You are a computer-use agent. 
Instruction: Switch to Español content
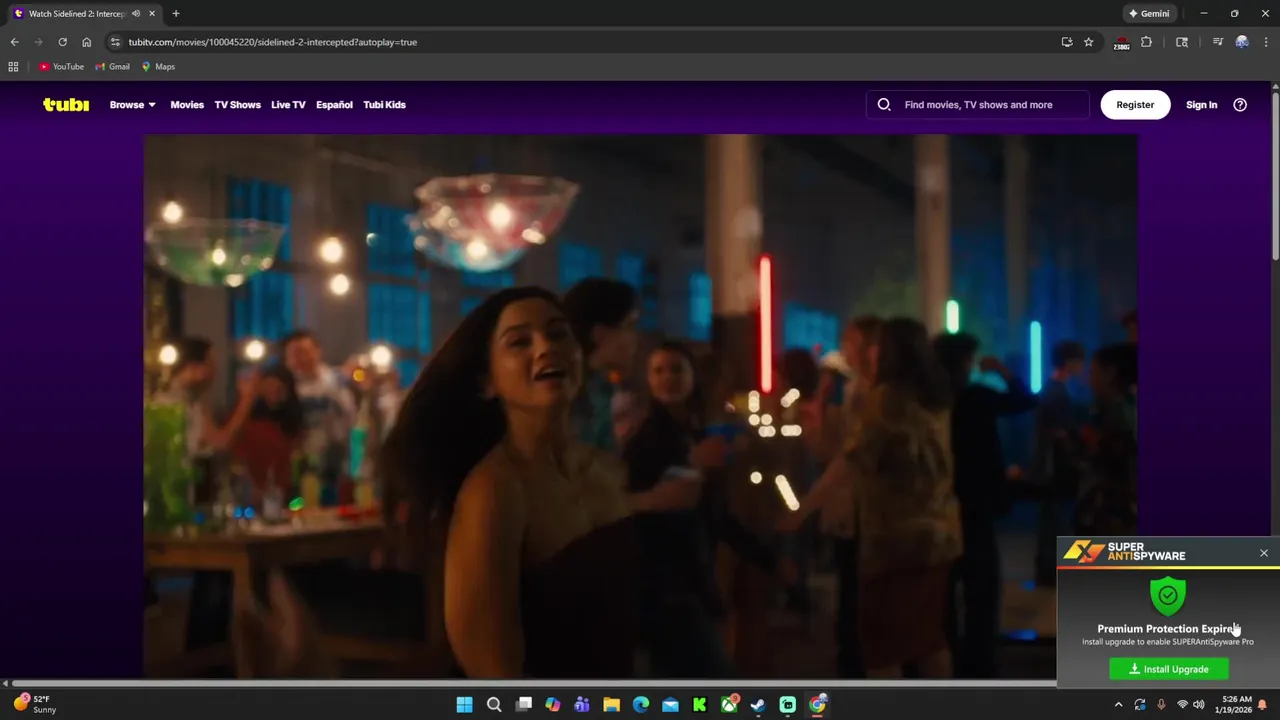pos(334,104)
